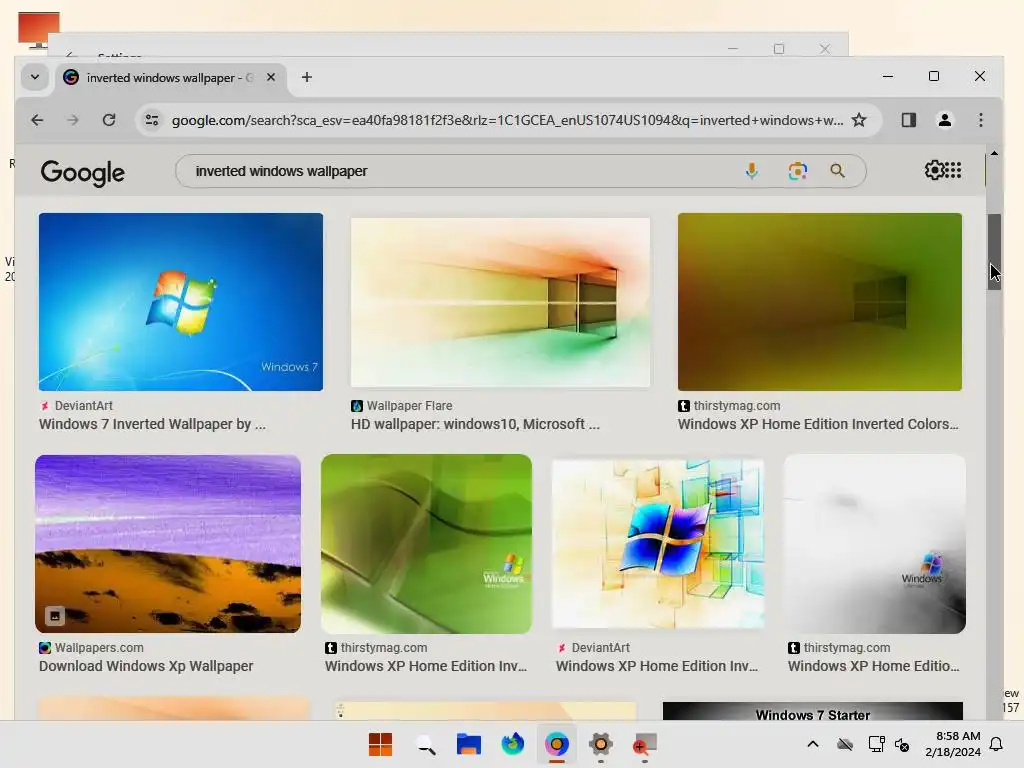Open Firefox from the taskbar
This screenshot has height=768, width=1024.
[x=513, y=744]
